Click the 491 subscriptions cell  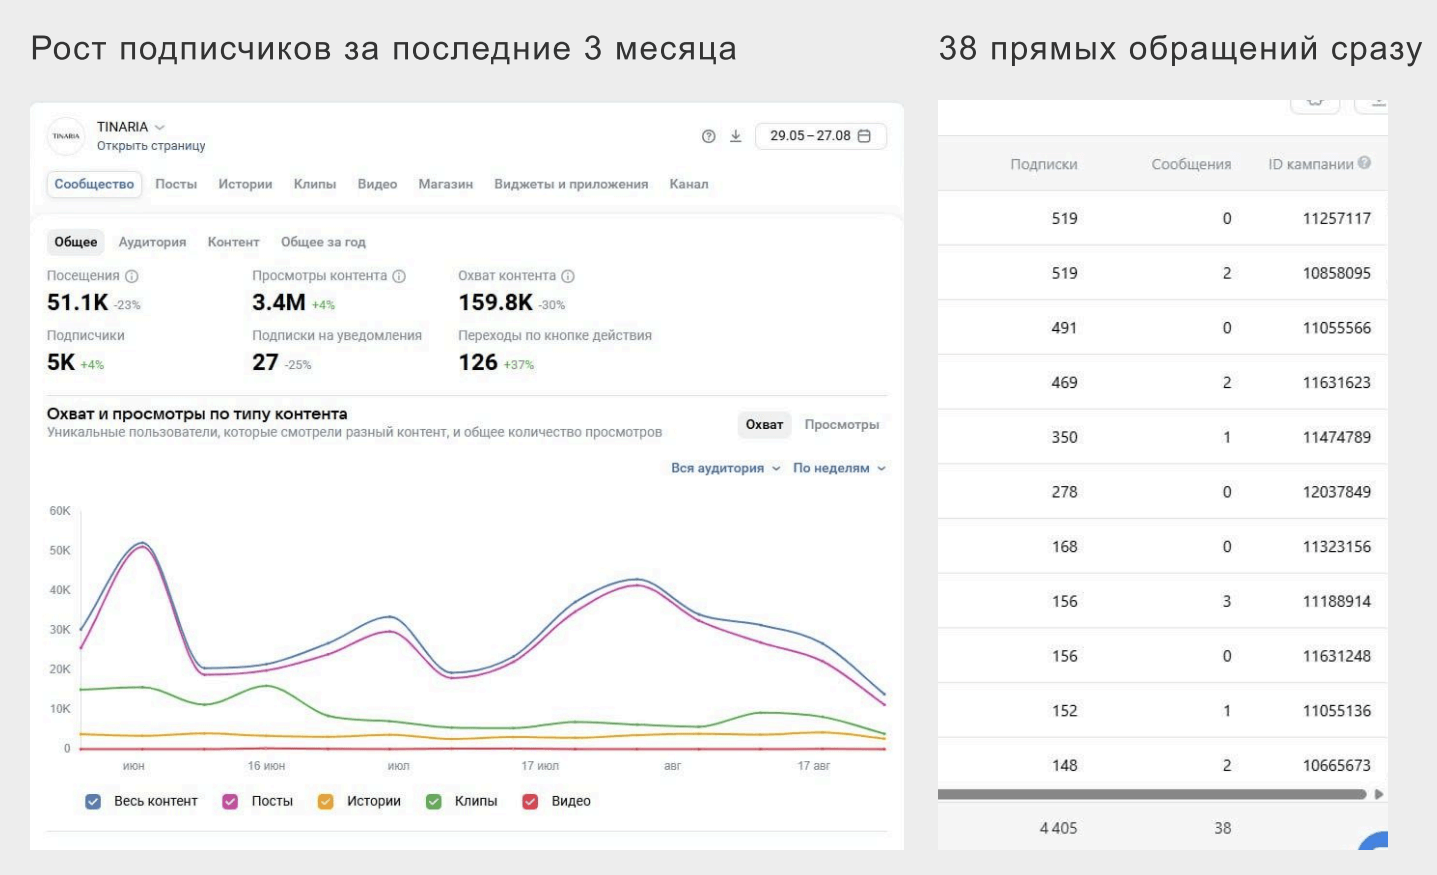click(1064, 328)
